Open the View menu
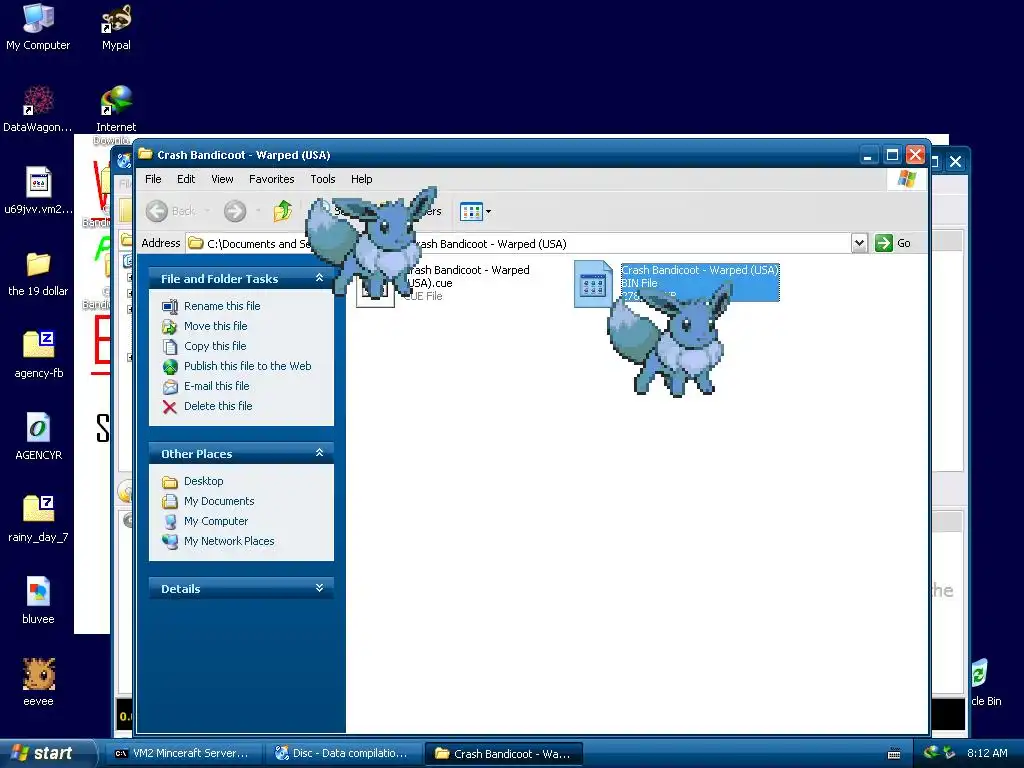Screen dimensions: 1024x768 point(222,179)
